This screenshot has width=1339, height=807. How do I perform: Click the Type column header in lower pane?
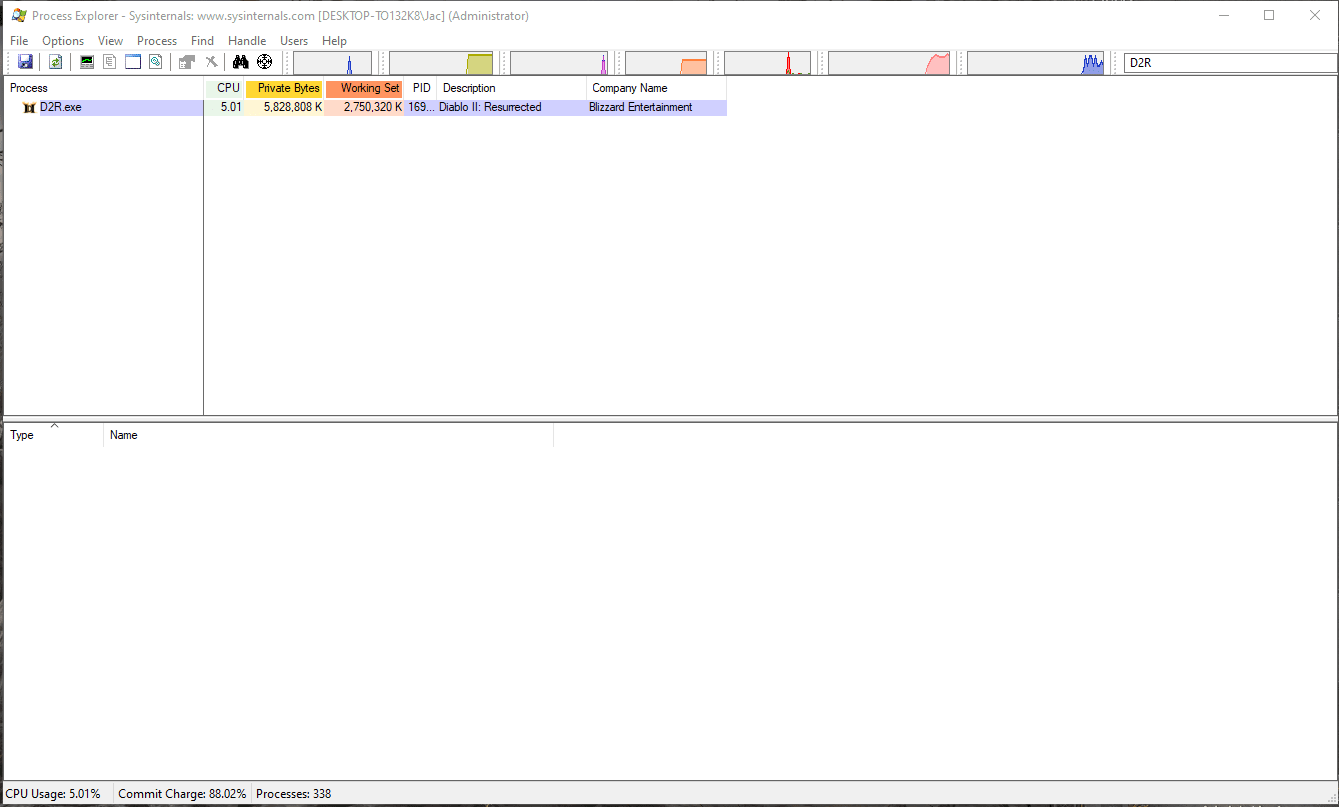pos(54,435)
